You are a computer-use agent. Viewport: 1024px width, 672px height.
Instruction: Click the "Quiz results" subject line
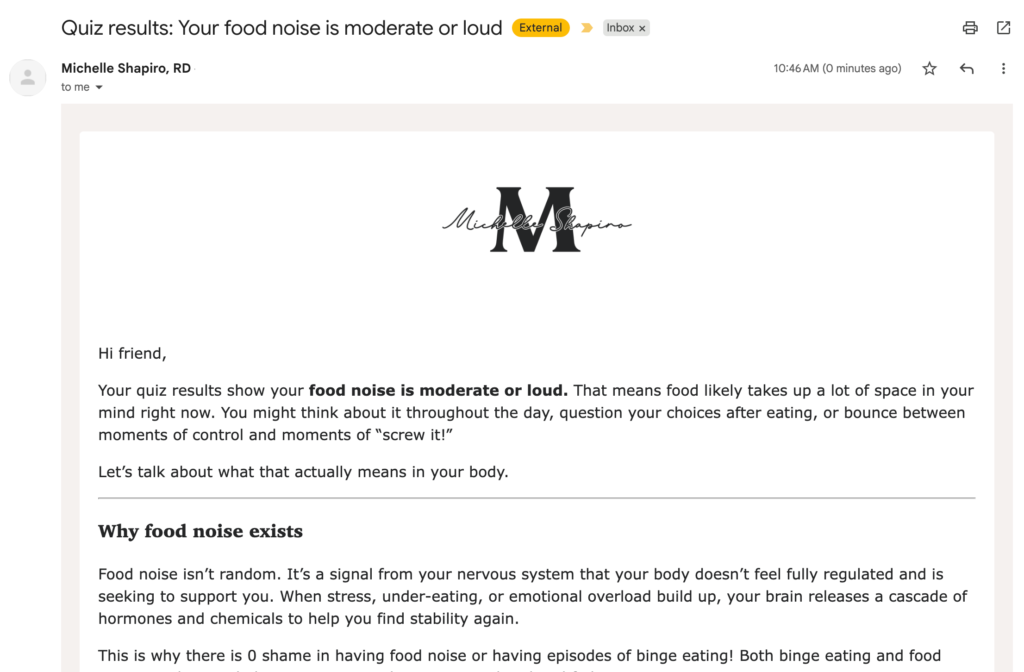[281, 28]
